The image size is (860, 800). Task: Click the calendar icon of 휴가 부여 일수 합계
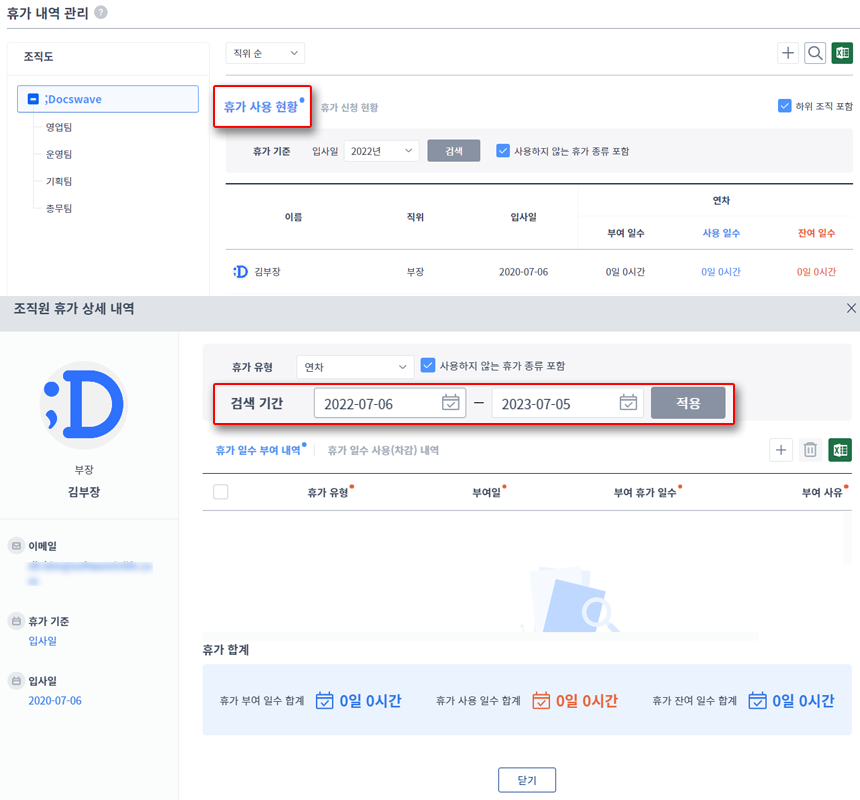click(x=324, y=700)
